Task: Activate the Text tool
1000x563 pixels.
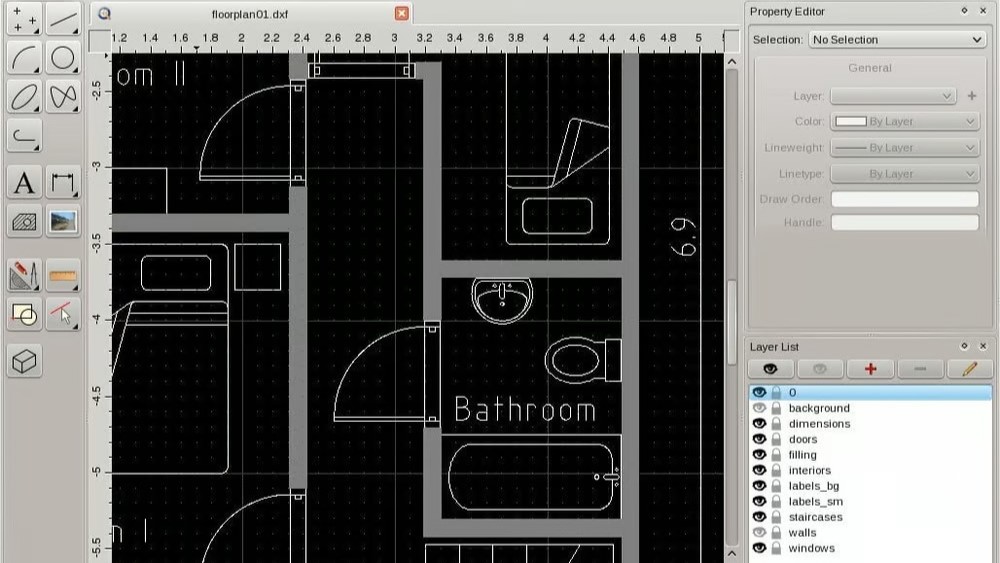Action: [24, 183]
